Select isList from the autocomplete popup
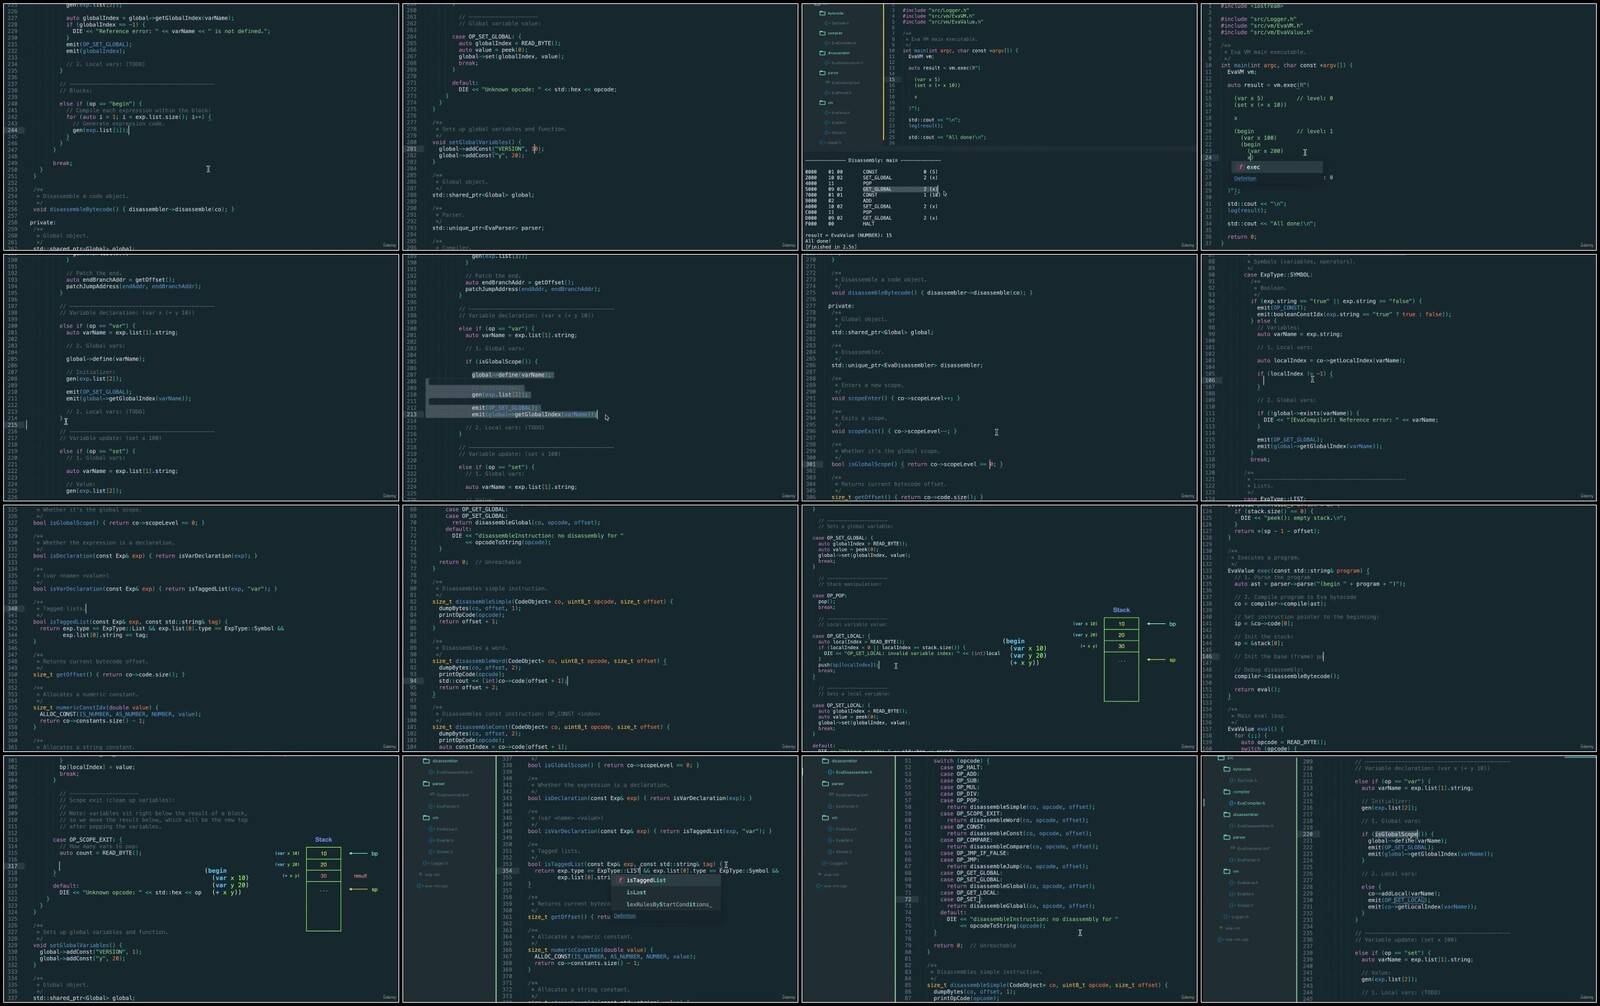Image resolution: width=1600 pixels, height=1006 pixels. [636, 892]
